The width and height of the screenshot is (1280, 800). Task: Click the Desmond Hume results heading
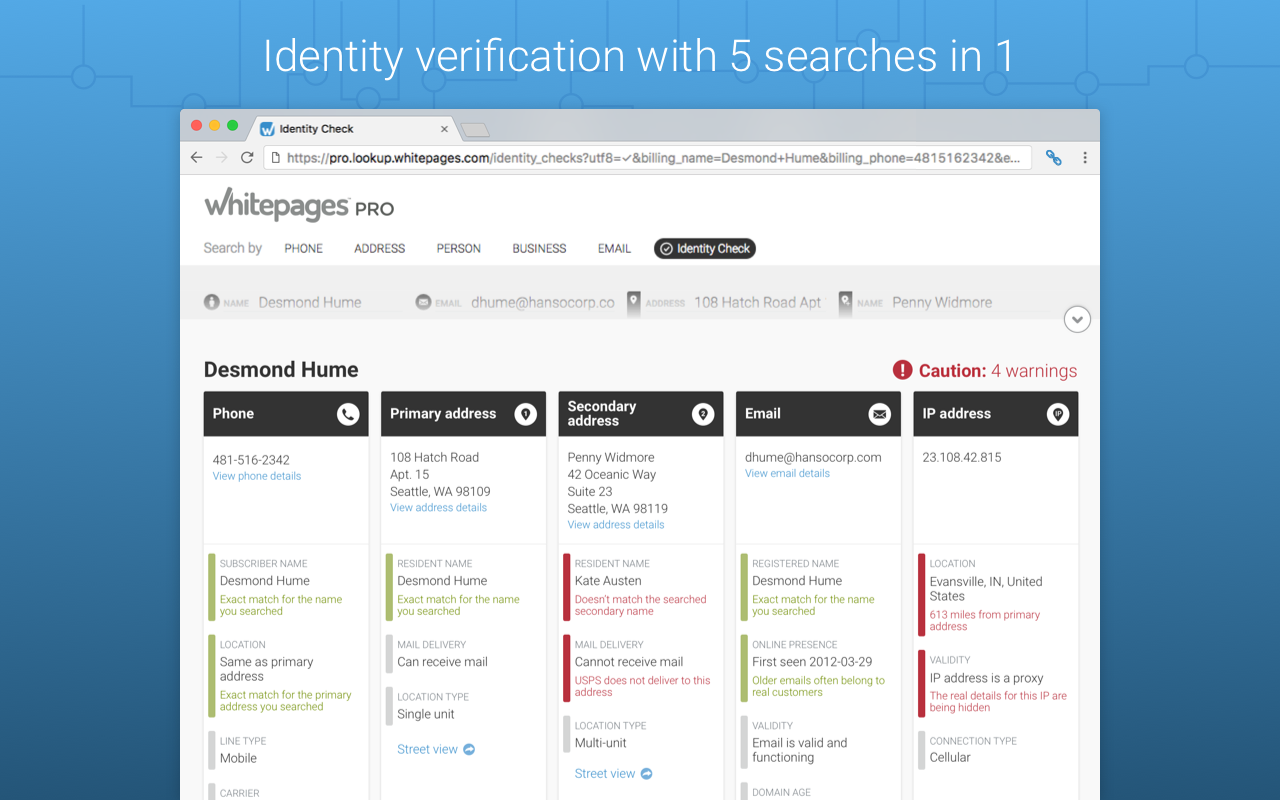coord(281,370)
